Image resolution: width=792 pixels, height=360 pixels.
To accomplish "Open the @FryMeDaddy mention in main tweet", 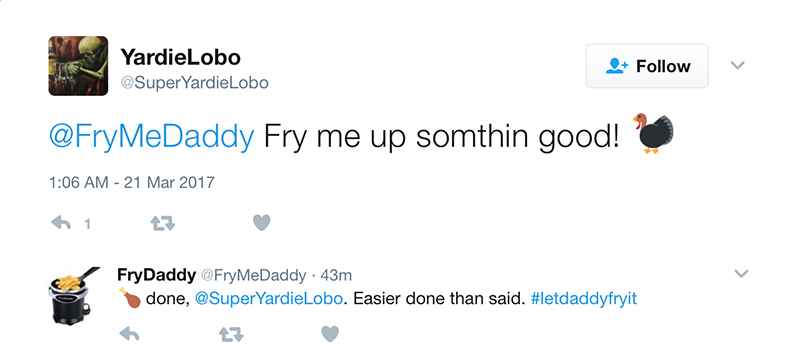I will tap(151, 136).
